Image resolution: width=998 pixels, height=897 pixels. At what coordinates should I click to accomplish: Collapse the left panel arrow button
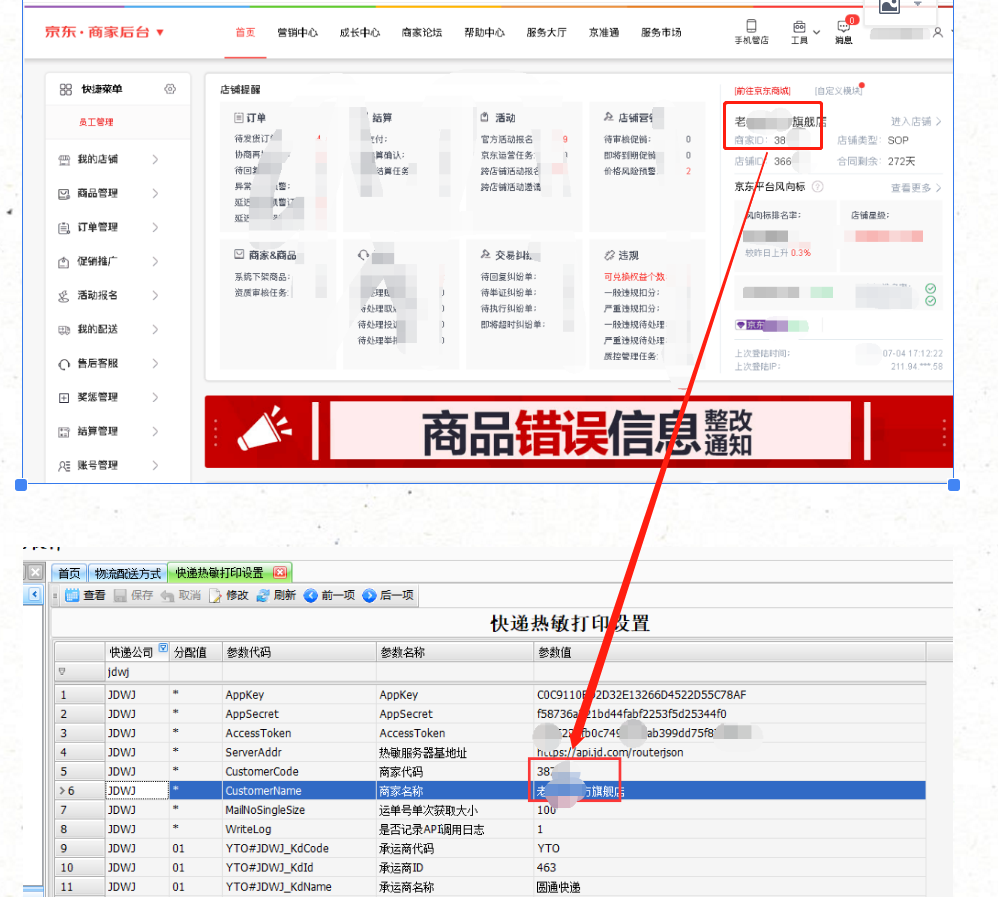(34, 595)
